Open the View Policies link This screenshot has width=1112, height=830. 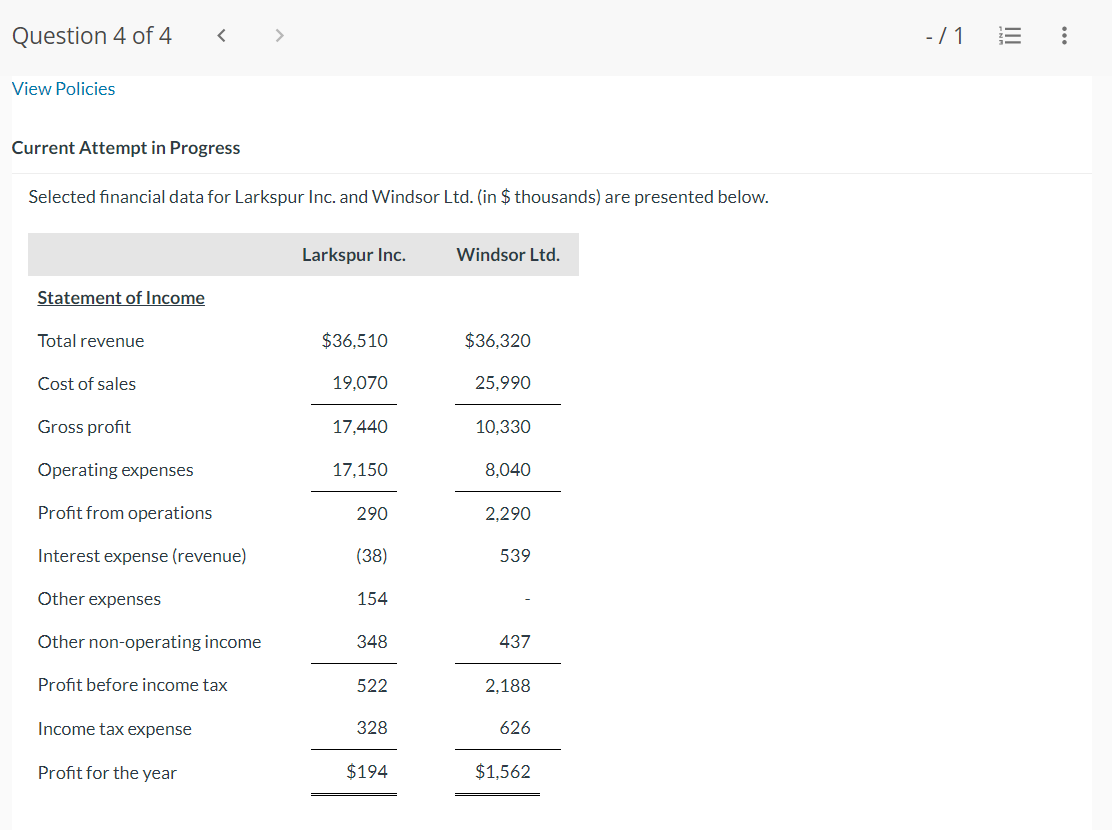(63, 88)
